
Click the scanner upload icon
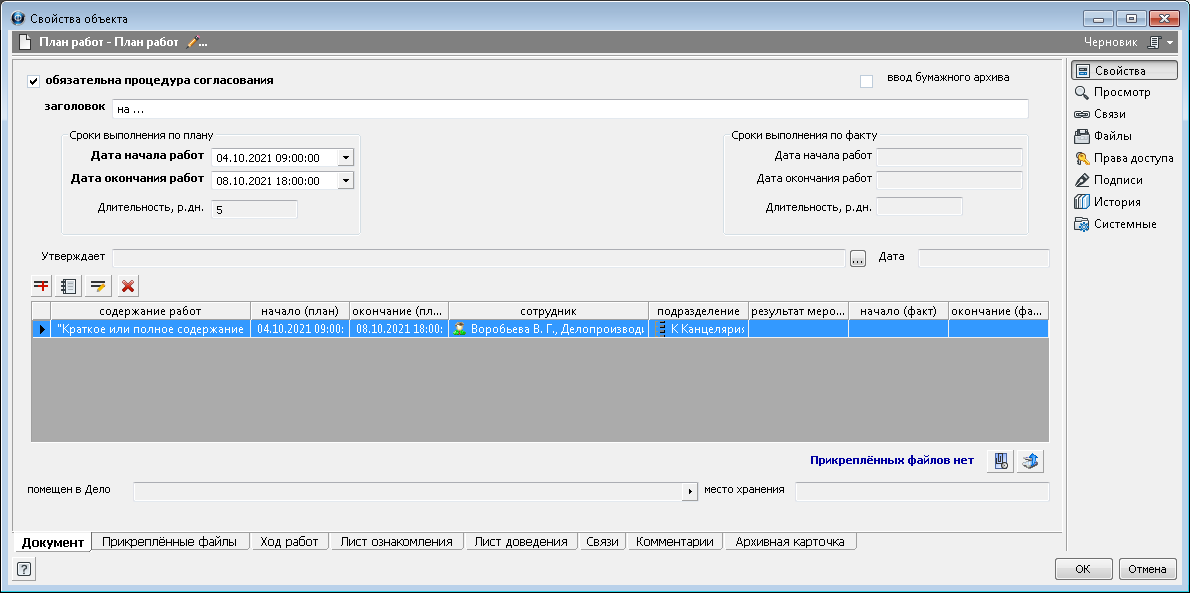point(1030,461)
